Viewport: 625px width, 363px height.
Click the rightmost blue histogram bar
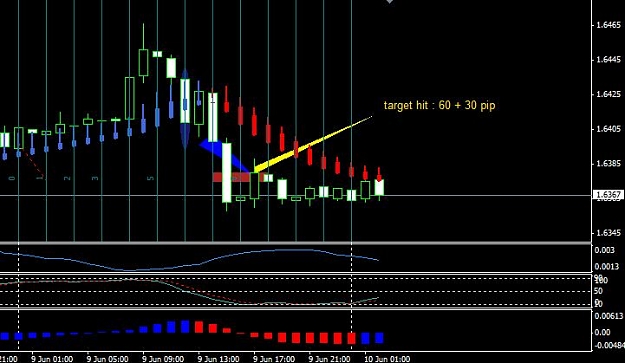(379, 337)
